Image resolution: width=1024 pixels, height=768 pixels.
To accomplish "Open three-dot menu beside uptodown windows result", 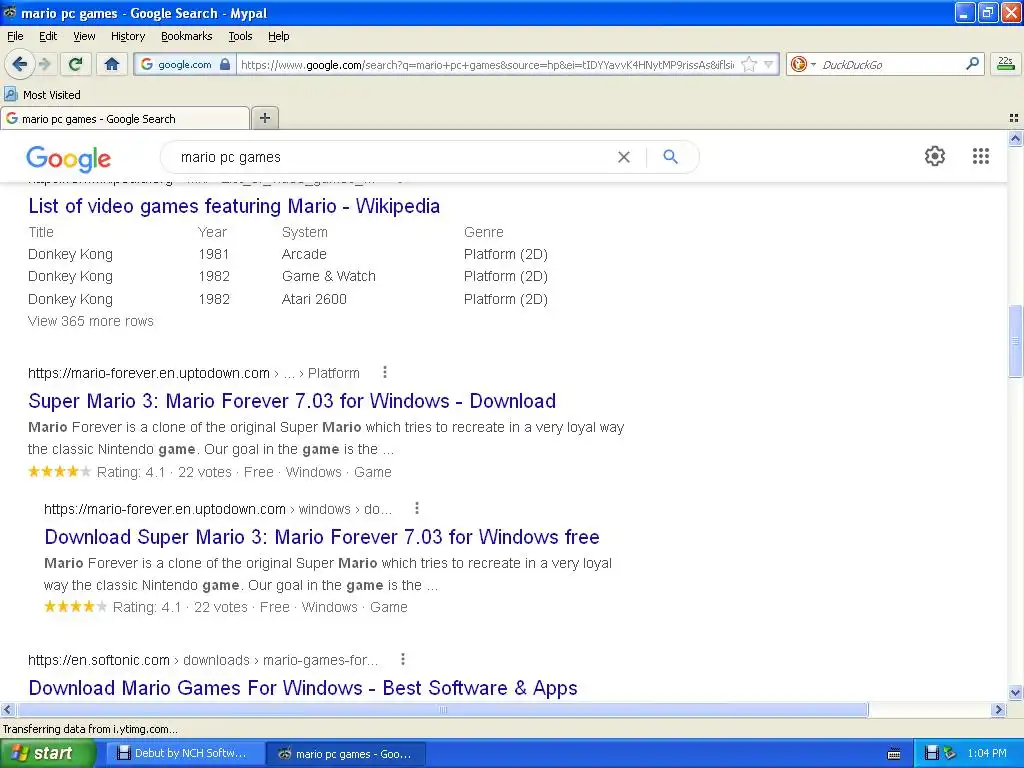I will tap(417, 508).
